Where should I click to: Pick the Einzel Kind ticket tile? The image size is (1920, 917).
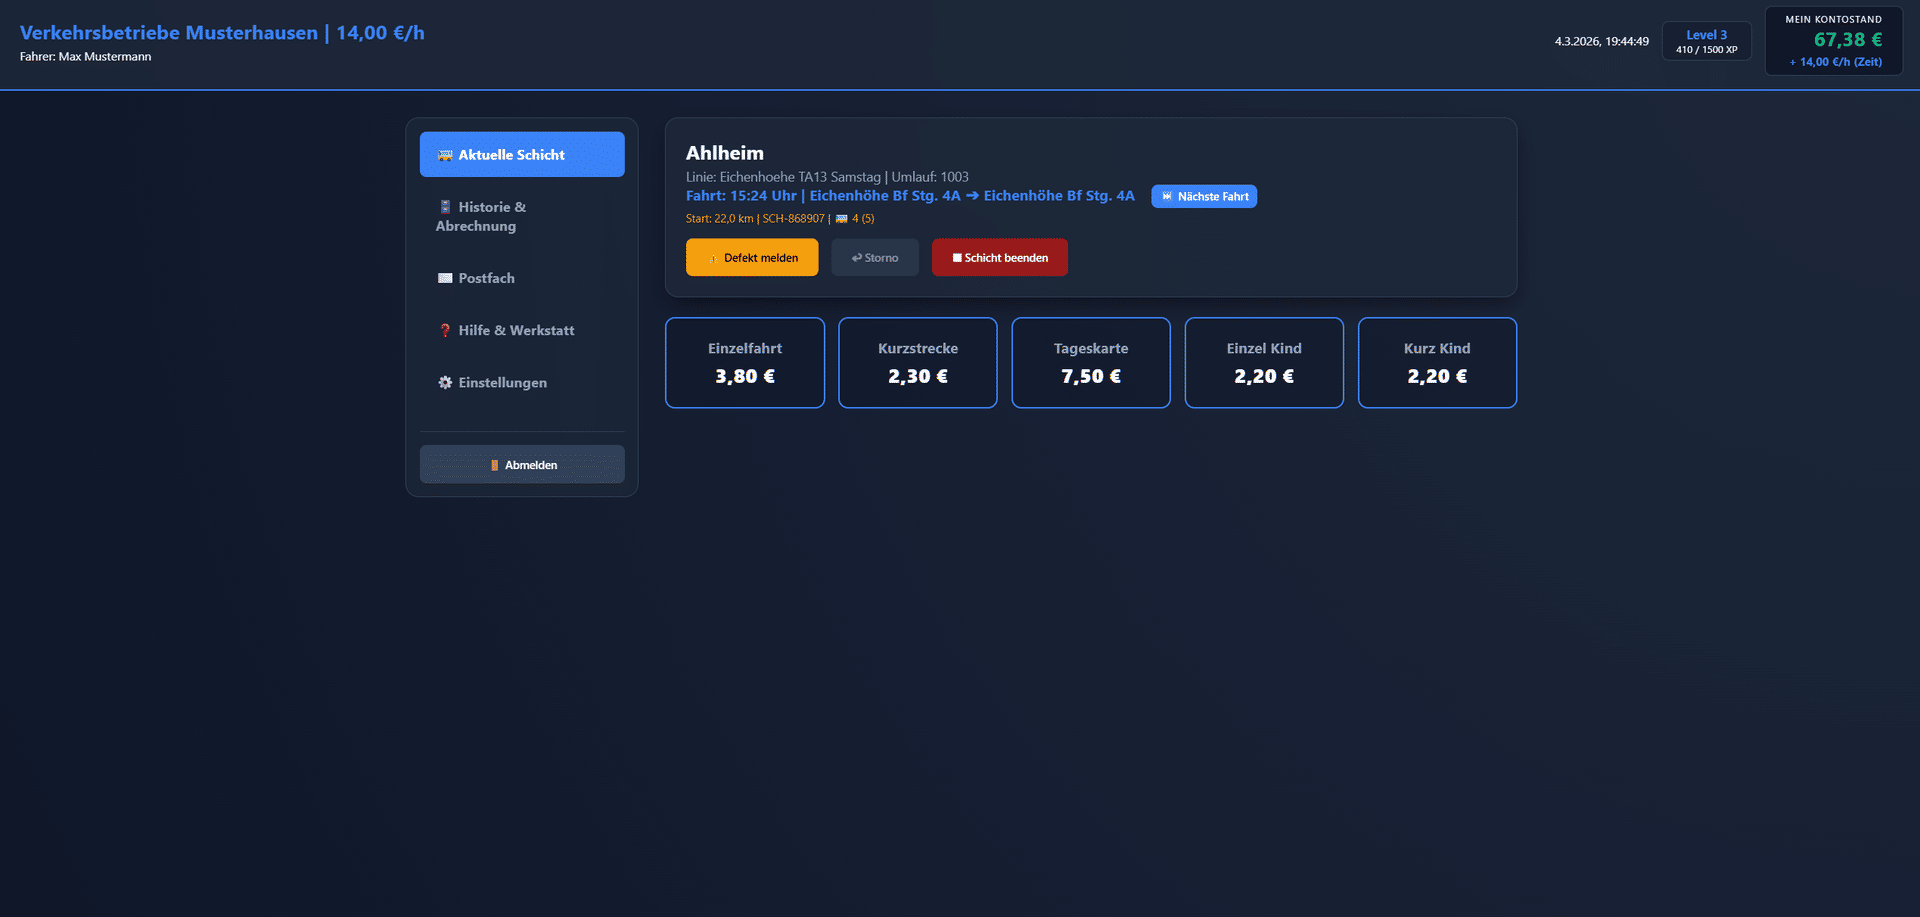1263,363
